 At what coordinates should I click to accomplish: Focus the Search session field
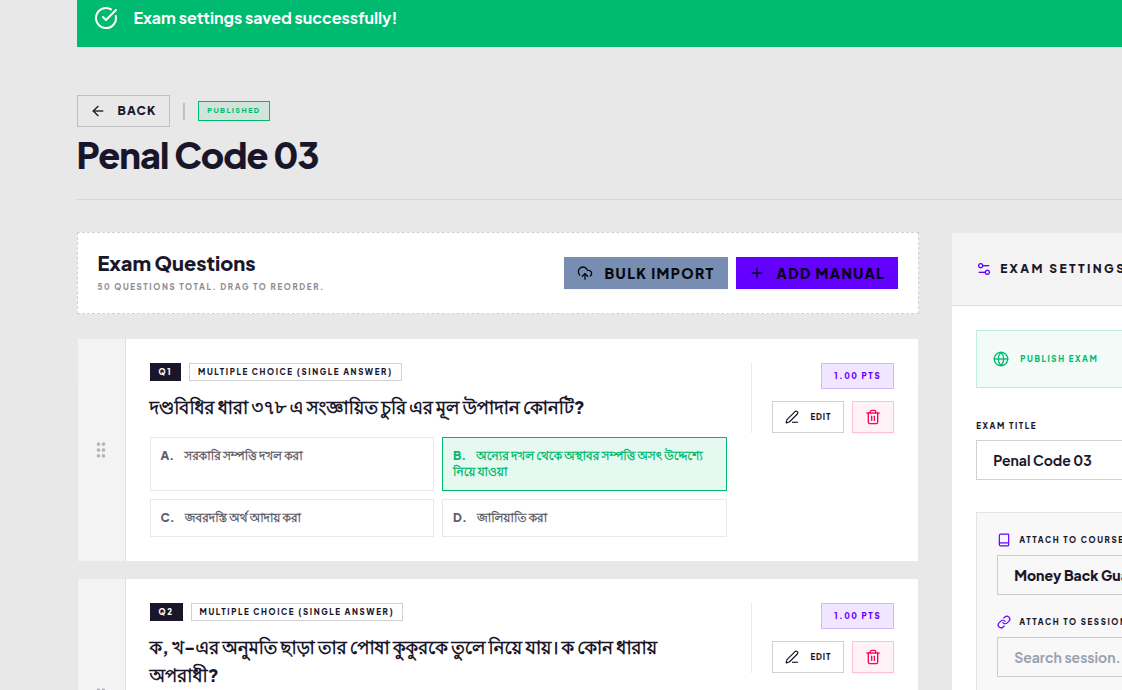[x=1060, y=657]
